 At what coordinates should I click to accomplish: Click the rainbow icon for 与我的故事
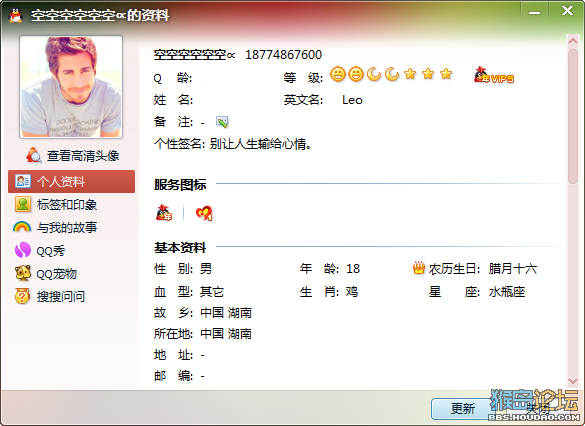click(x=22, y=227)
